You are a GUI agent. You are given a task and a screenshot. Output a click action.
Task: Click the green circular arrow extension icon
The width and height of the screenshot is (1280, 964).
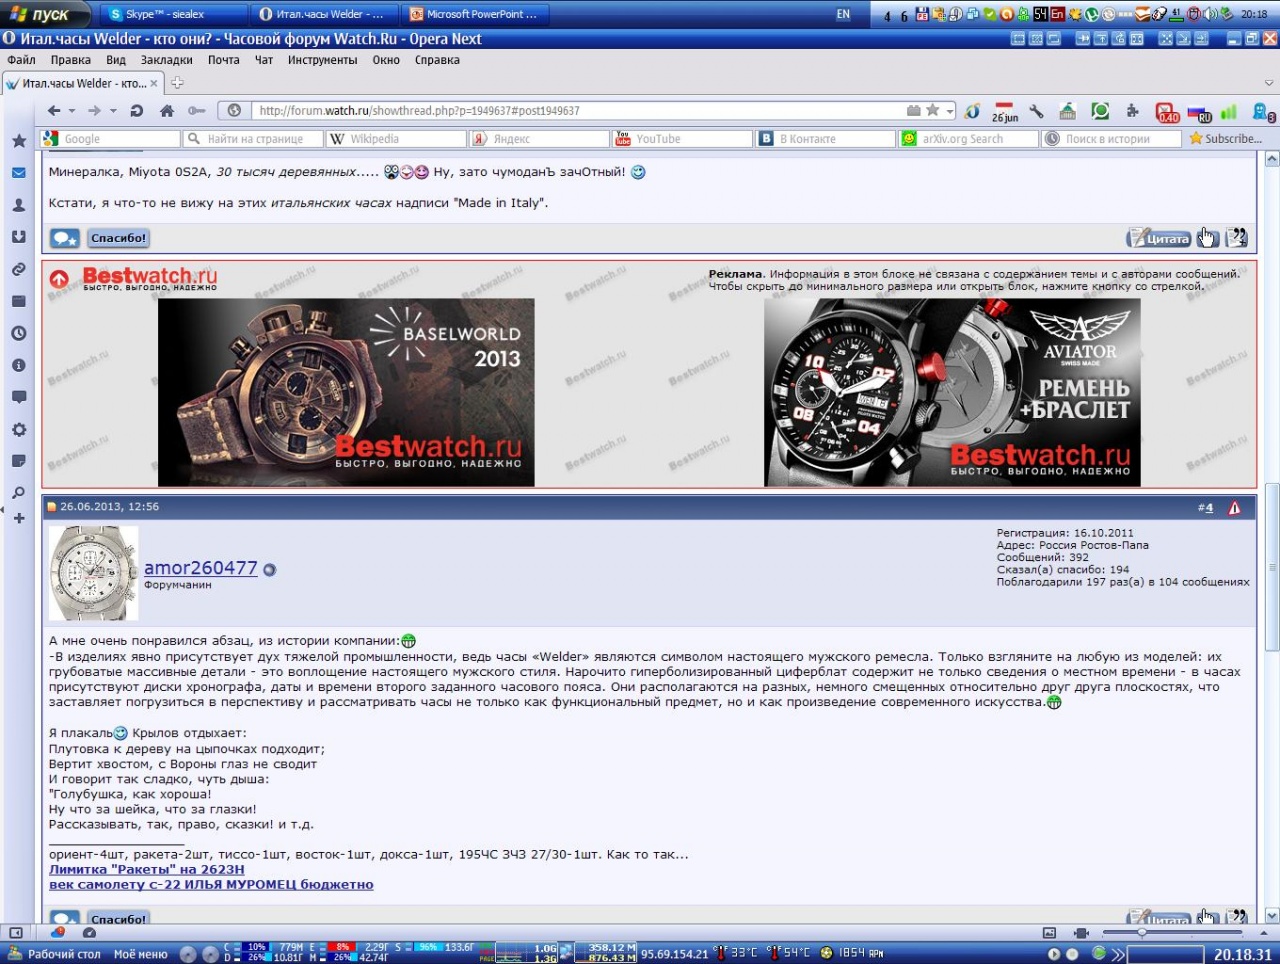pos(1100,111)
